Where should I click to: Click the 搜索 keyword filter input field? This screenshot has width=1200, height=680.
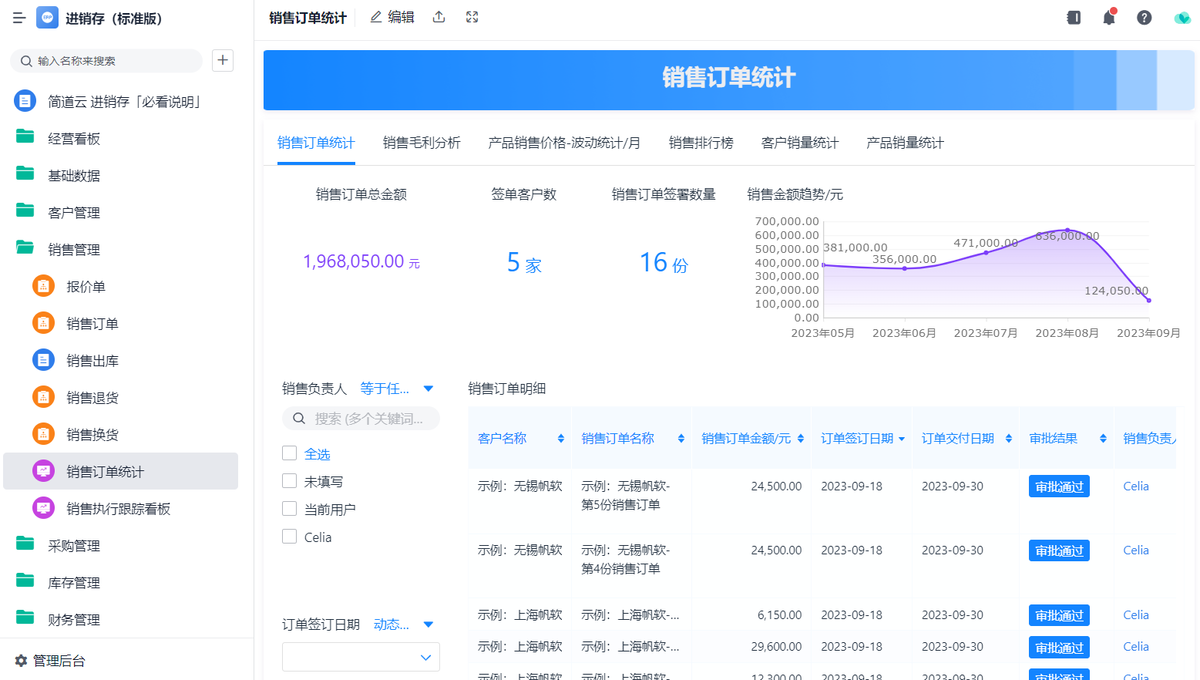[370, 419]
